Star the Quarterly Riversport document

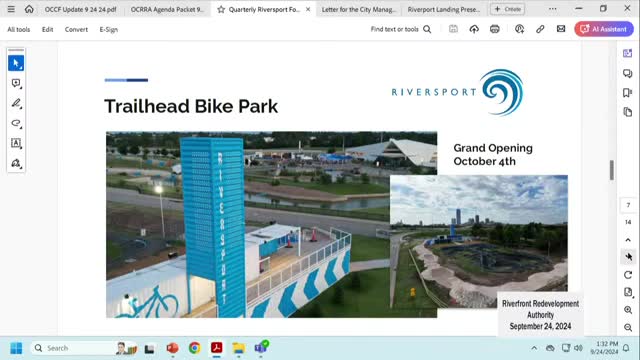point(221,9)
